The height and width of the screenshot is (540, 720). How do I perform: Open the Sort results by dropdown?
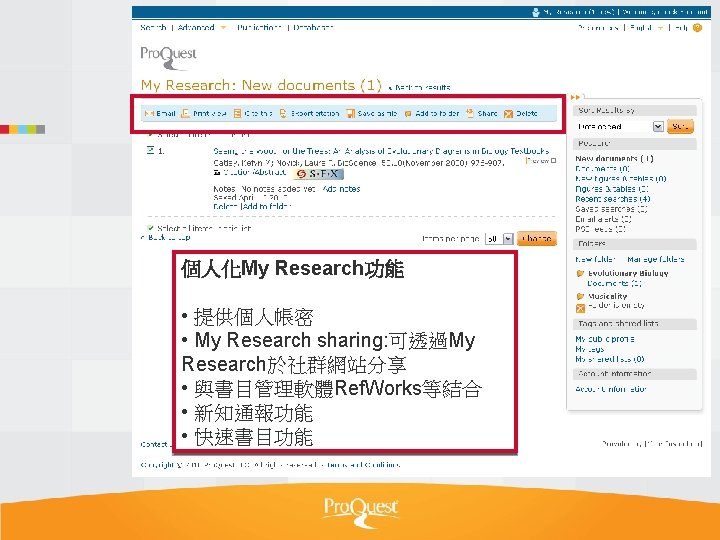pos(619,126)
